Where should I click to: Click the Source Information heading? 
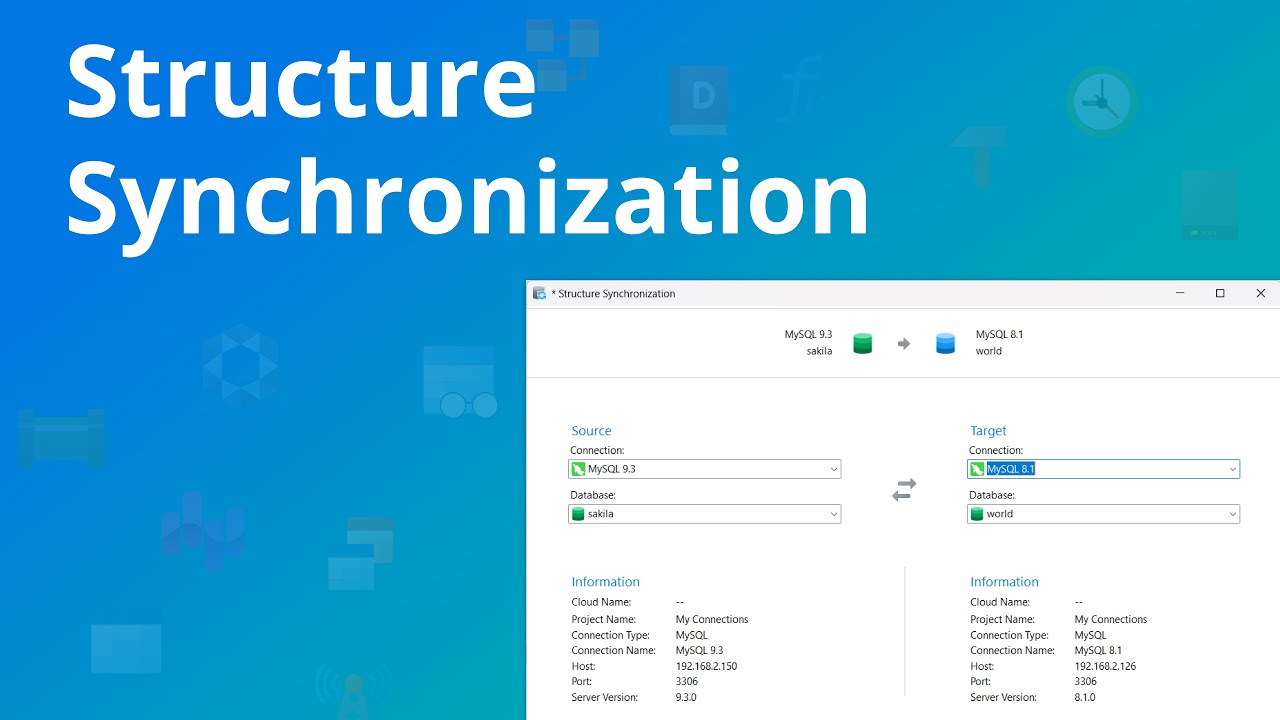(605, 582)
